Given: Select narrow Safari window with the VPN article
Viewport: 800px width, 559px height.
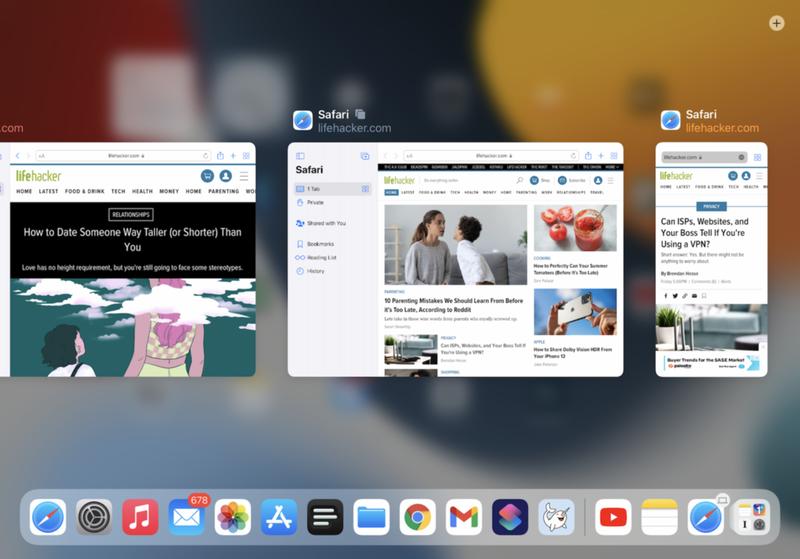Looking at the screenshot, I should pyautogui.click(x=711, y=260).
